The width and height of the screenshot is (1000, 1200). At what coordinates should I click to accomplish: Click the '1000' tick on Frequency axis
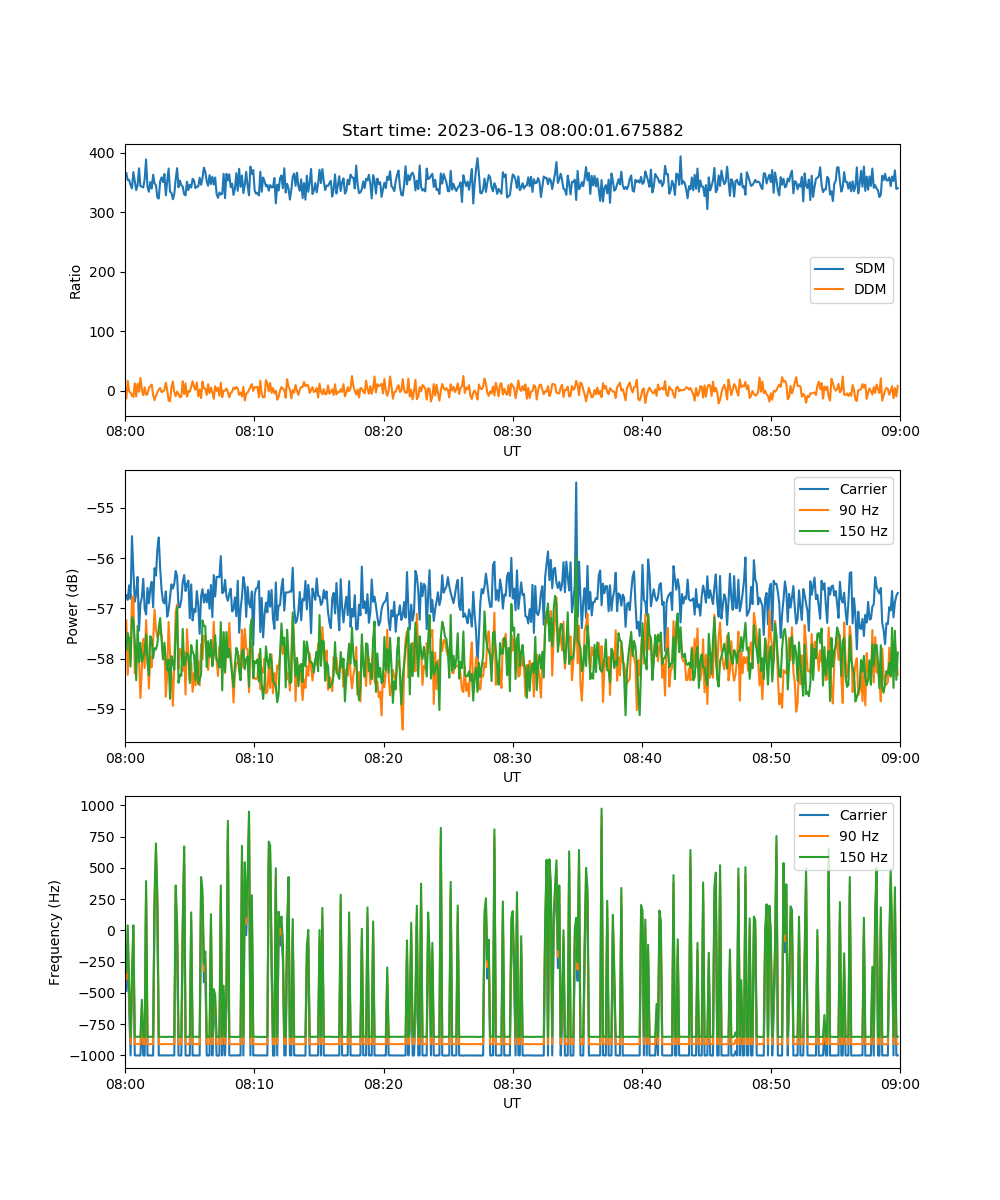click(100, 805)
